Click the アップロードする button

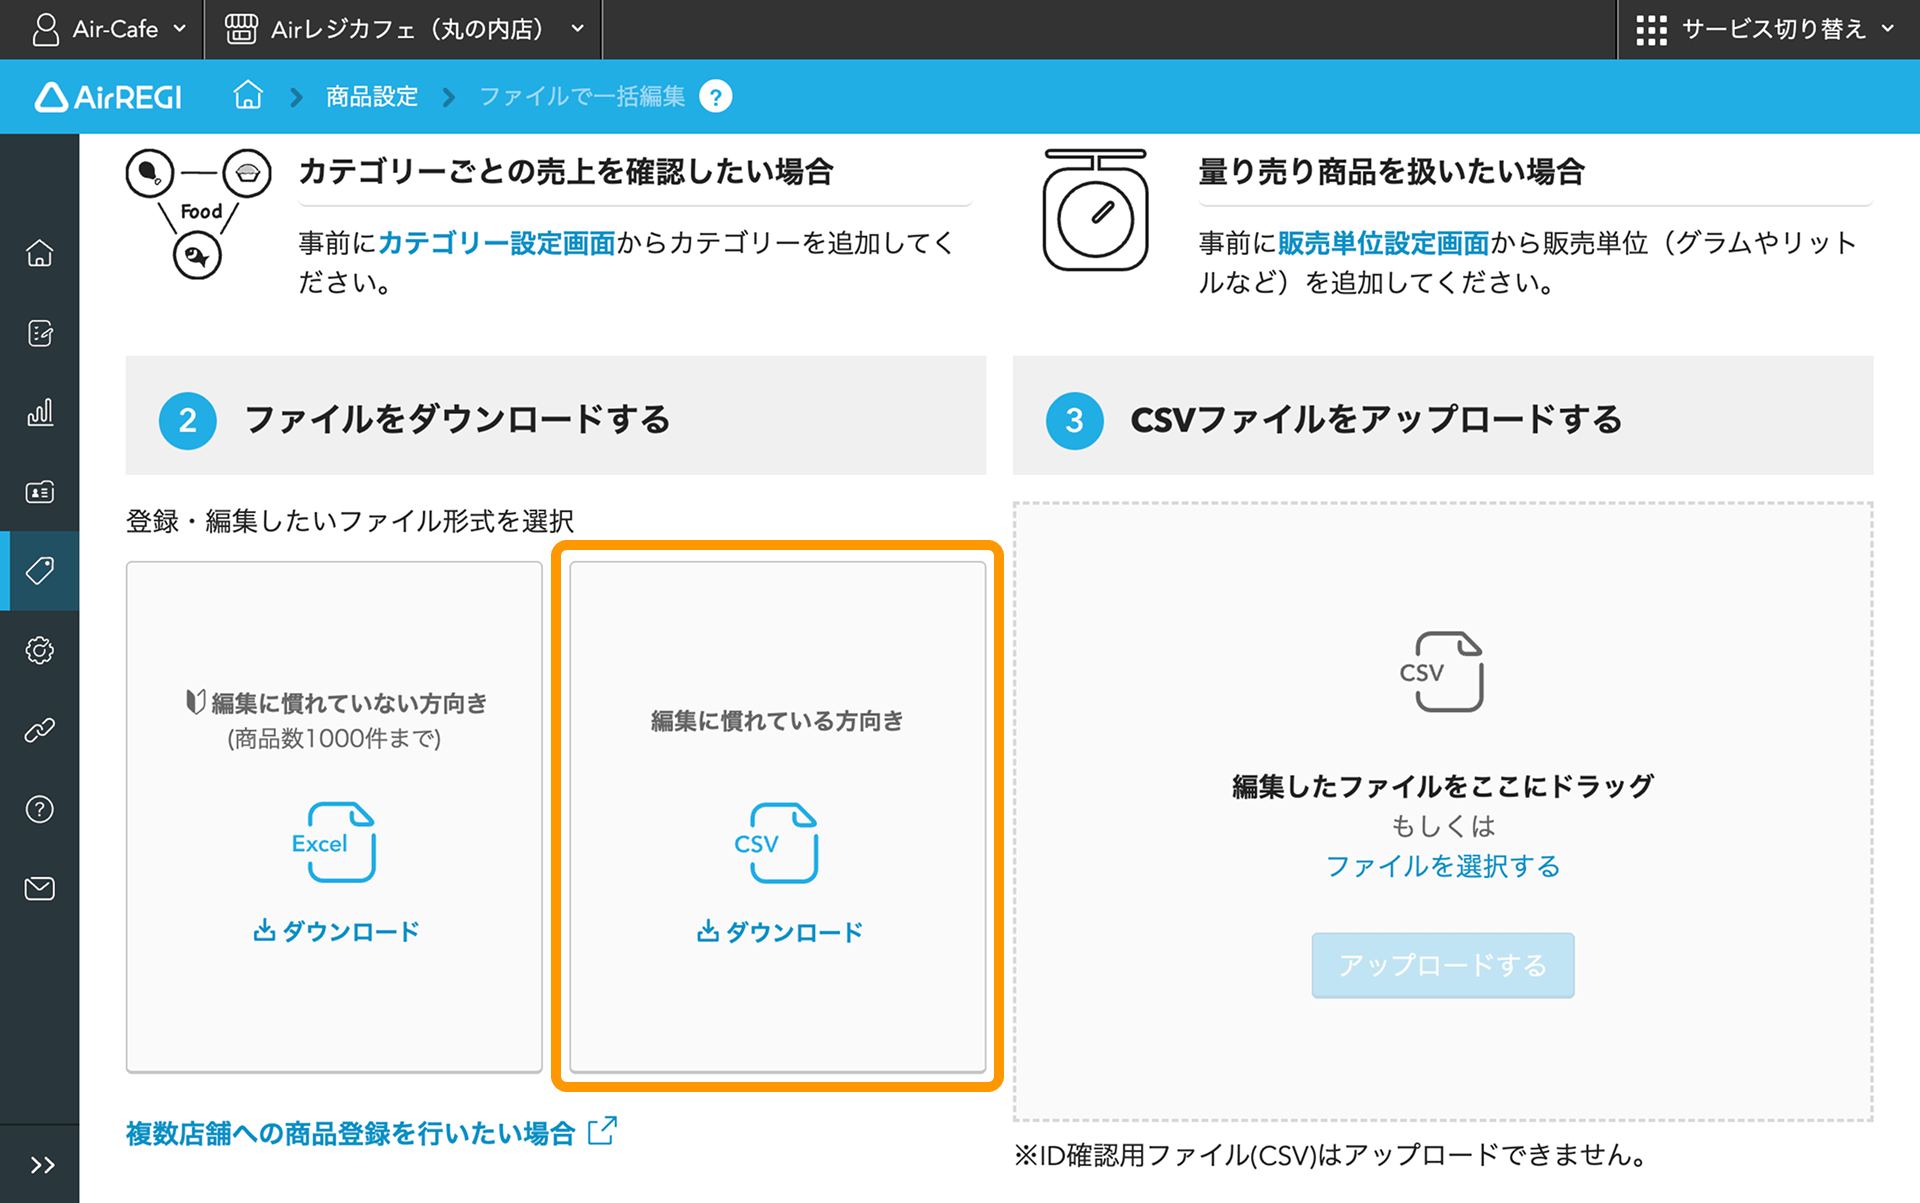[1443, 964]
